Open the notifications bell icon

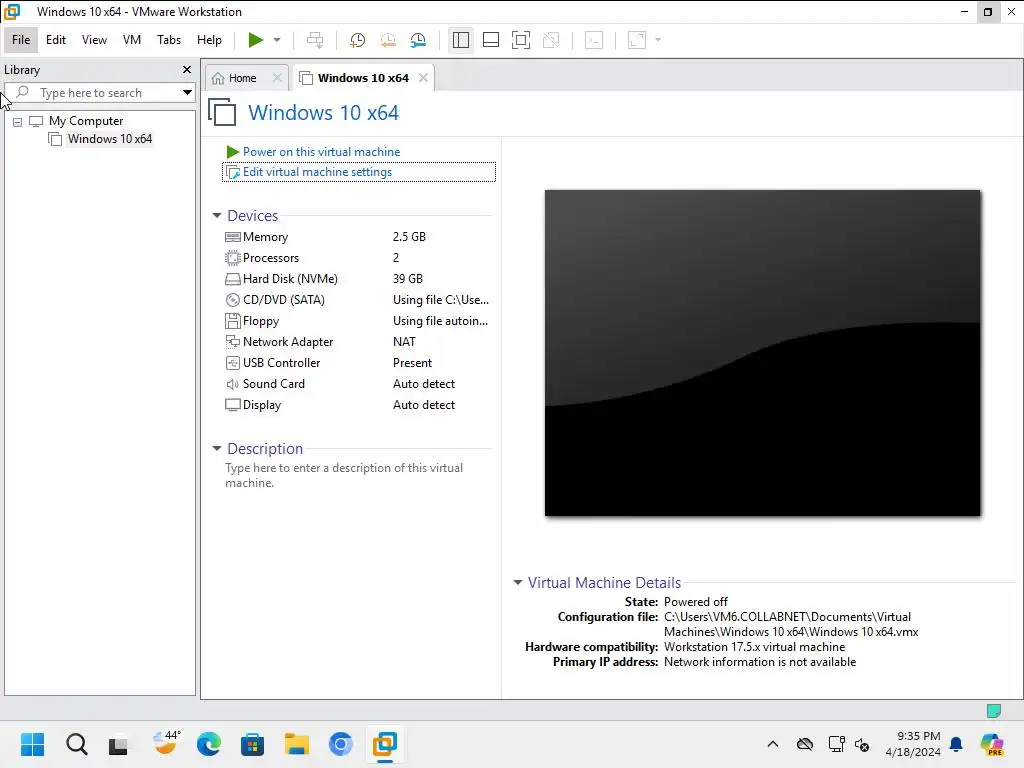(x=956, y=744)
